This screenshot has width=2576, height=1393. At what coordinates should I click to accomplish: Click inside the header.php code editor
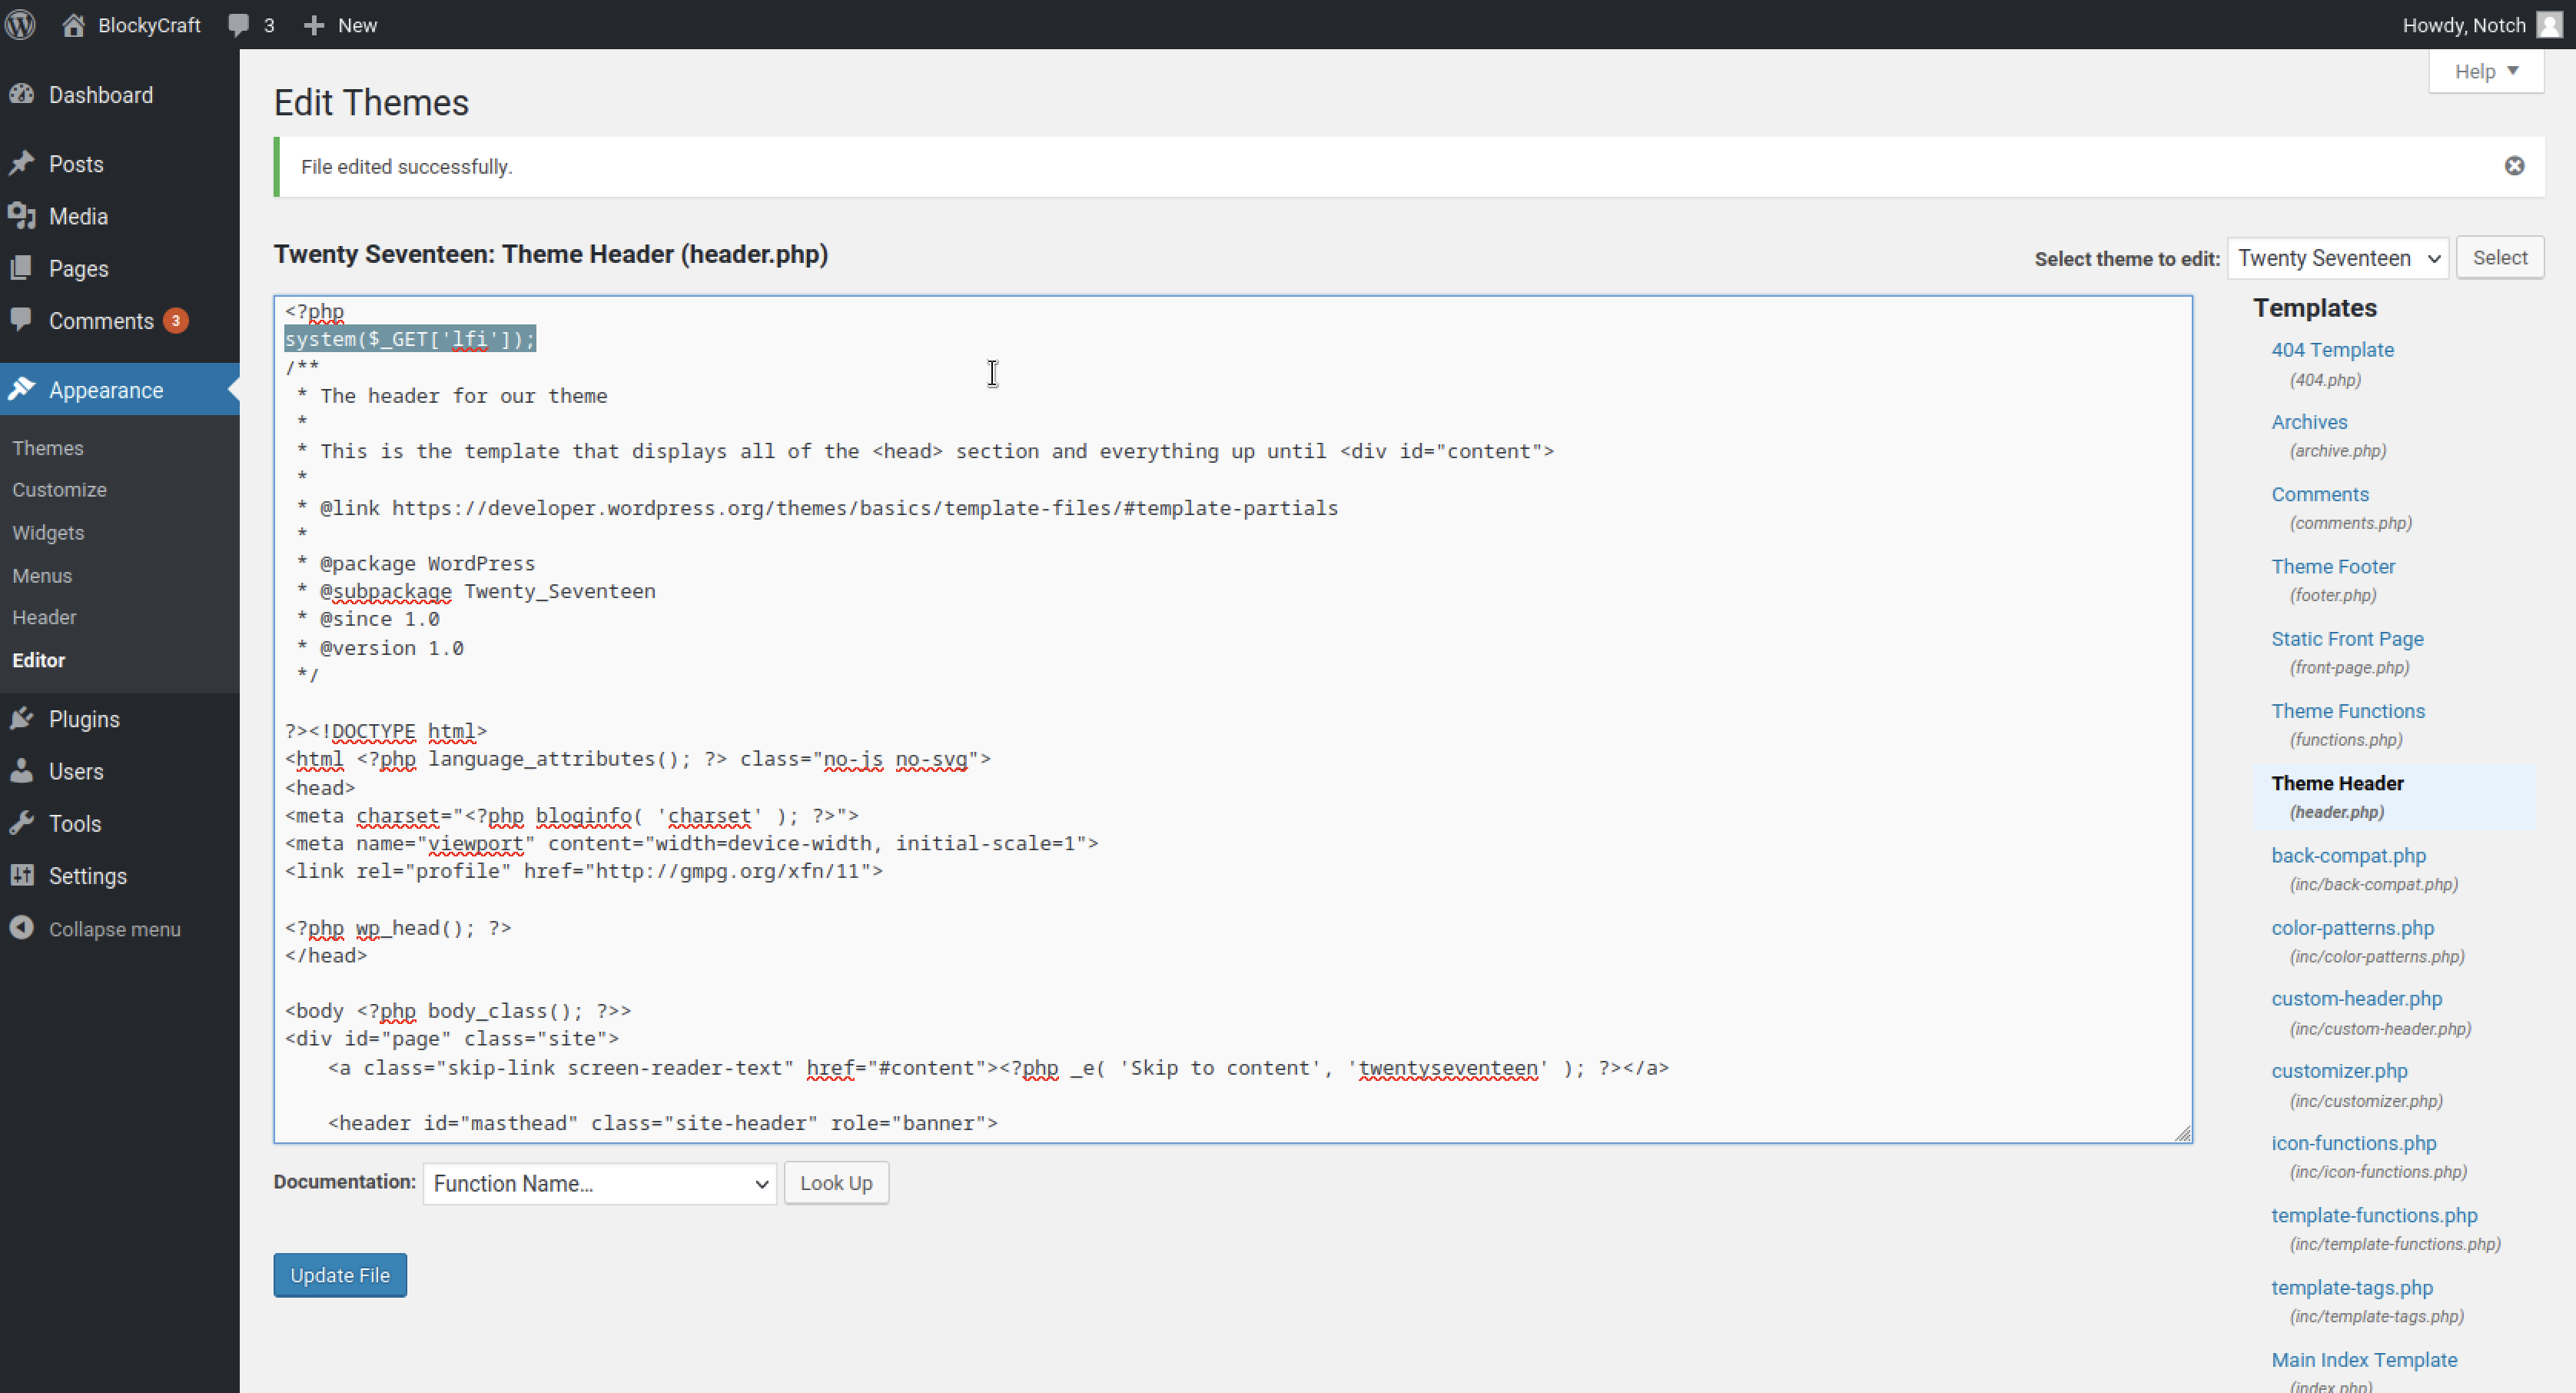[1233, 719]
